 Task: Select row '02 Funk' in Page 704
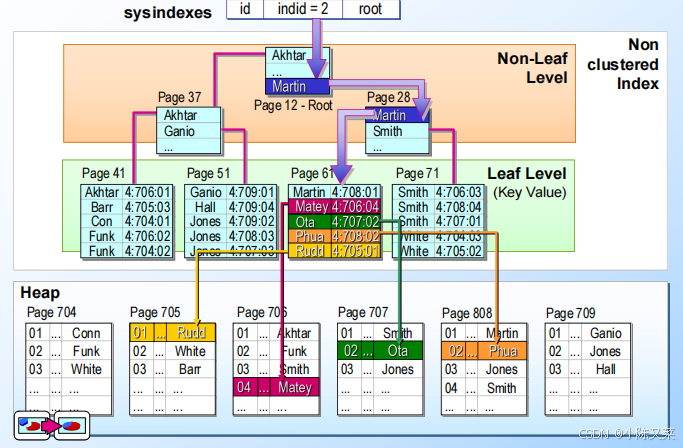click(68, 351)
